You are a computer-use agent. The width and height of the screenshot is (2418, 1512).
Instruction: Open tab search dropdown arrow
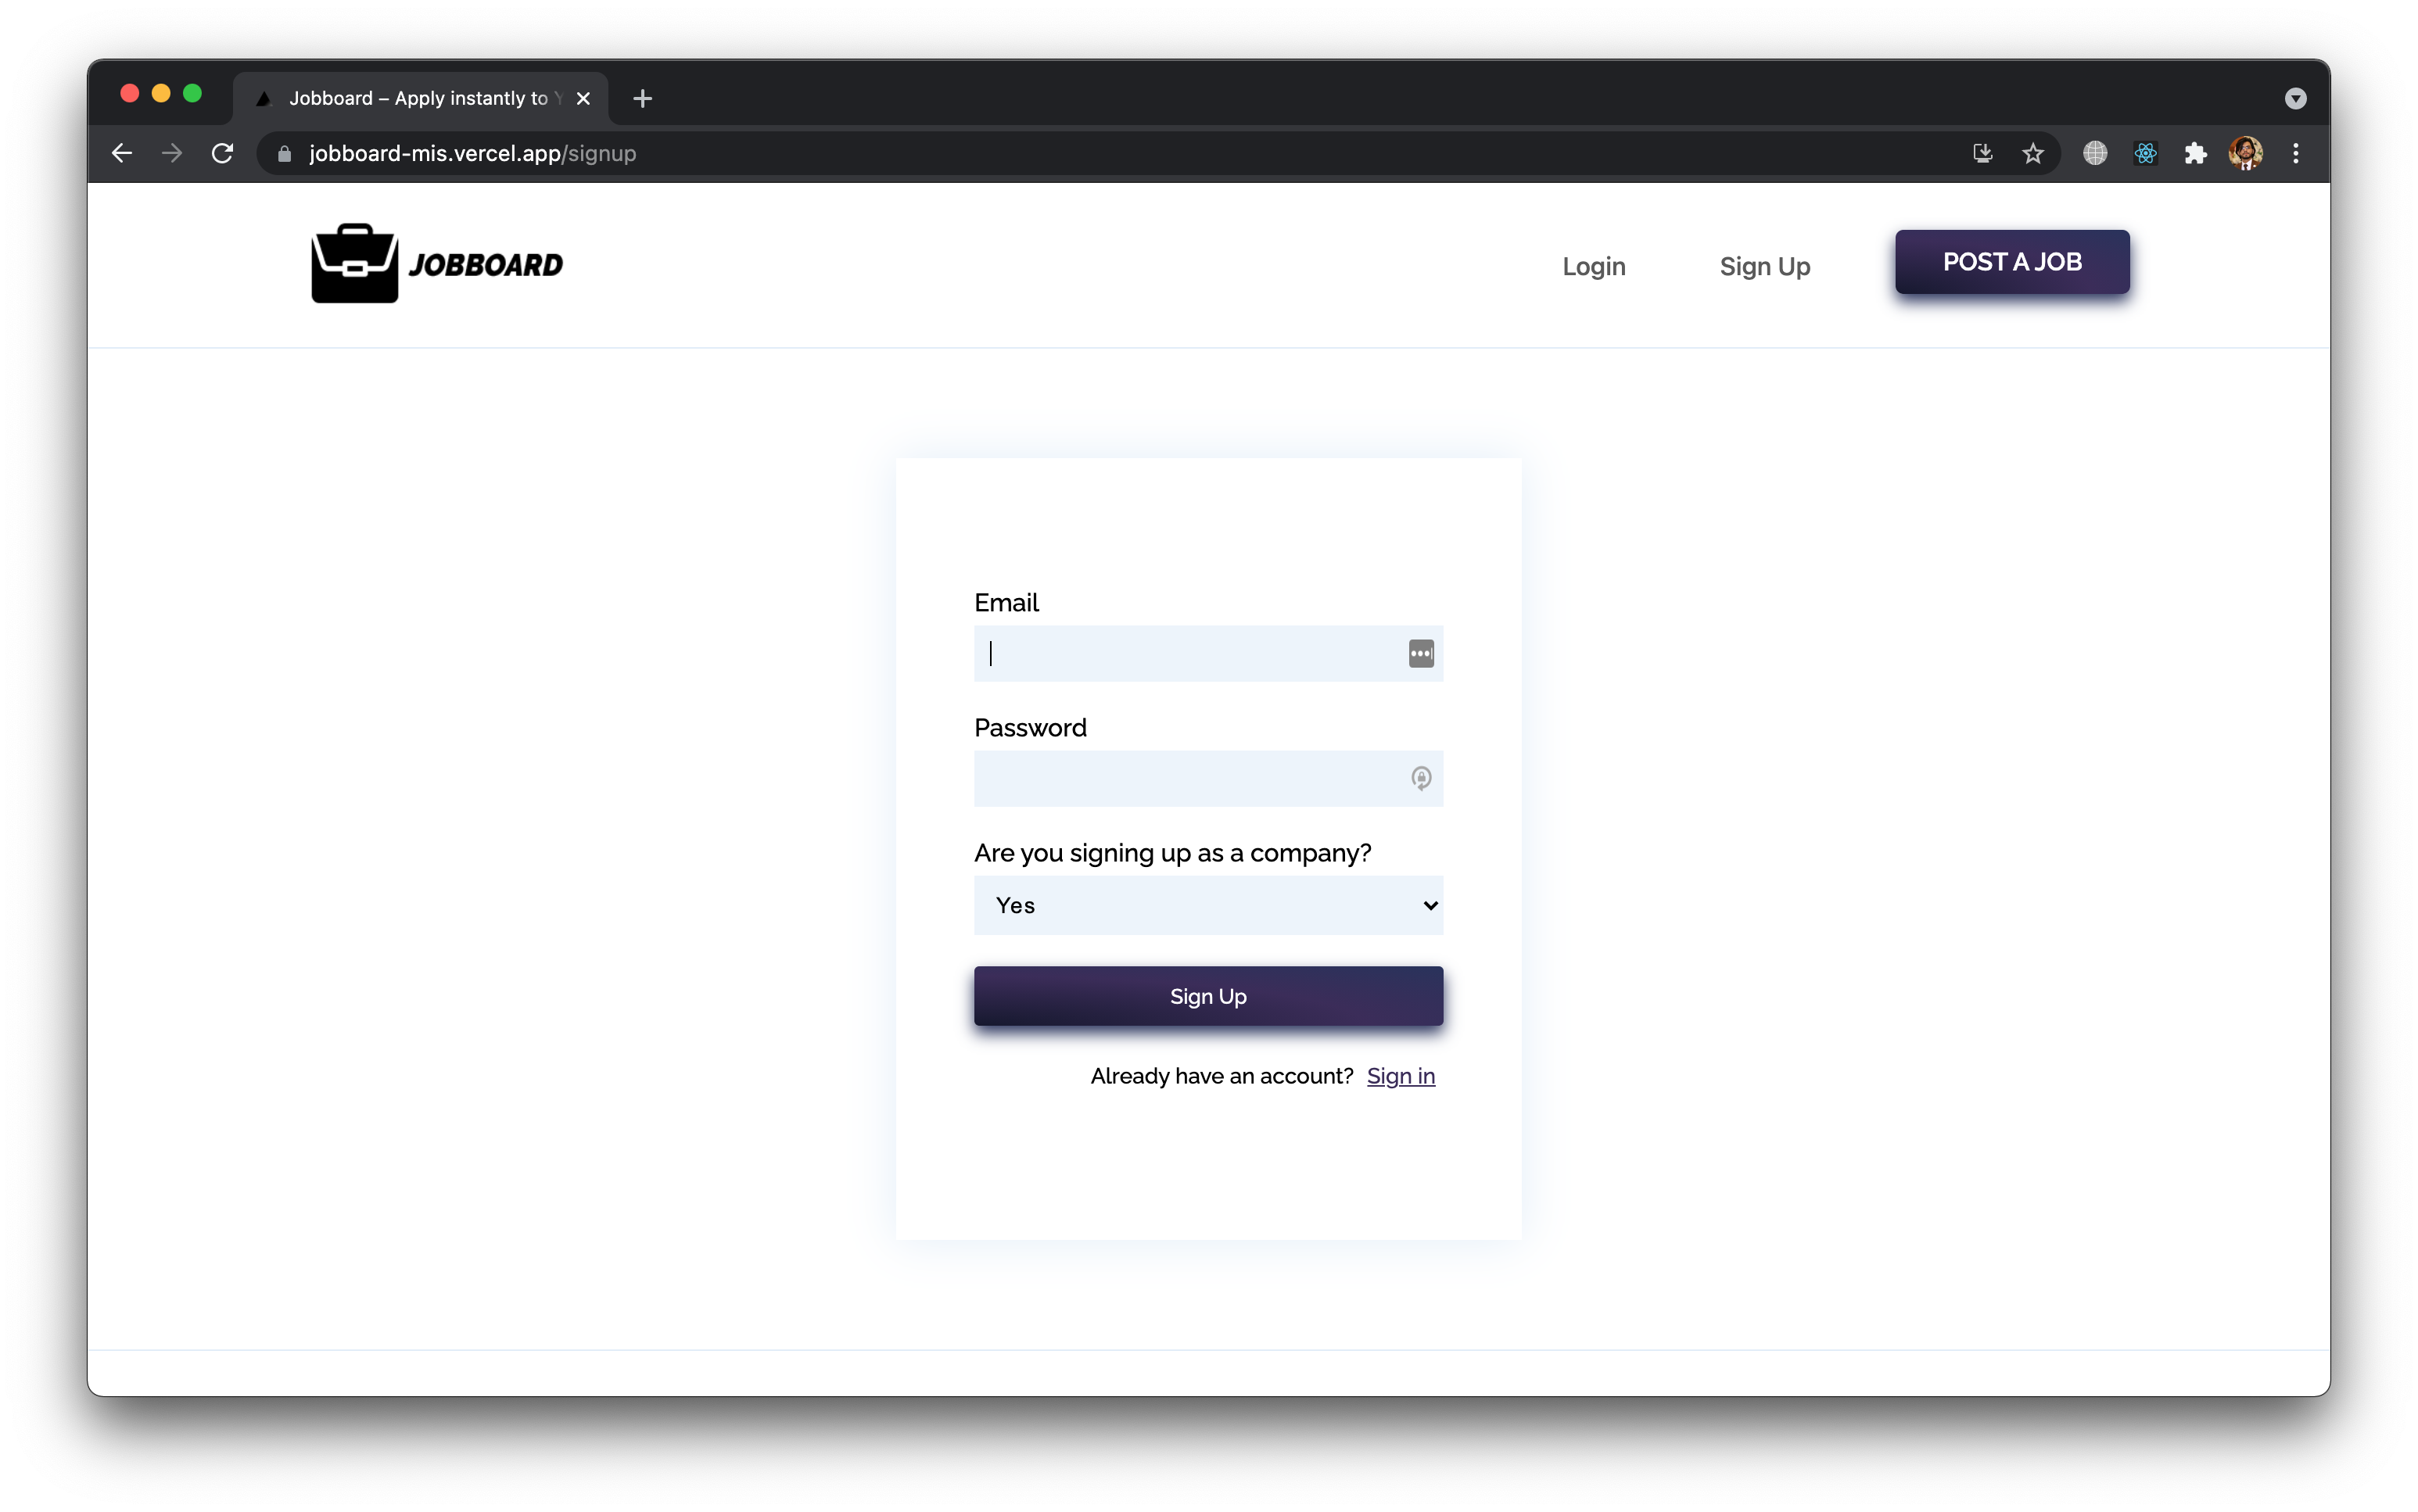[x=2295, y=98]
